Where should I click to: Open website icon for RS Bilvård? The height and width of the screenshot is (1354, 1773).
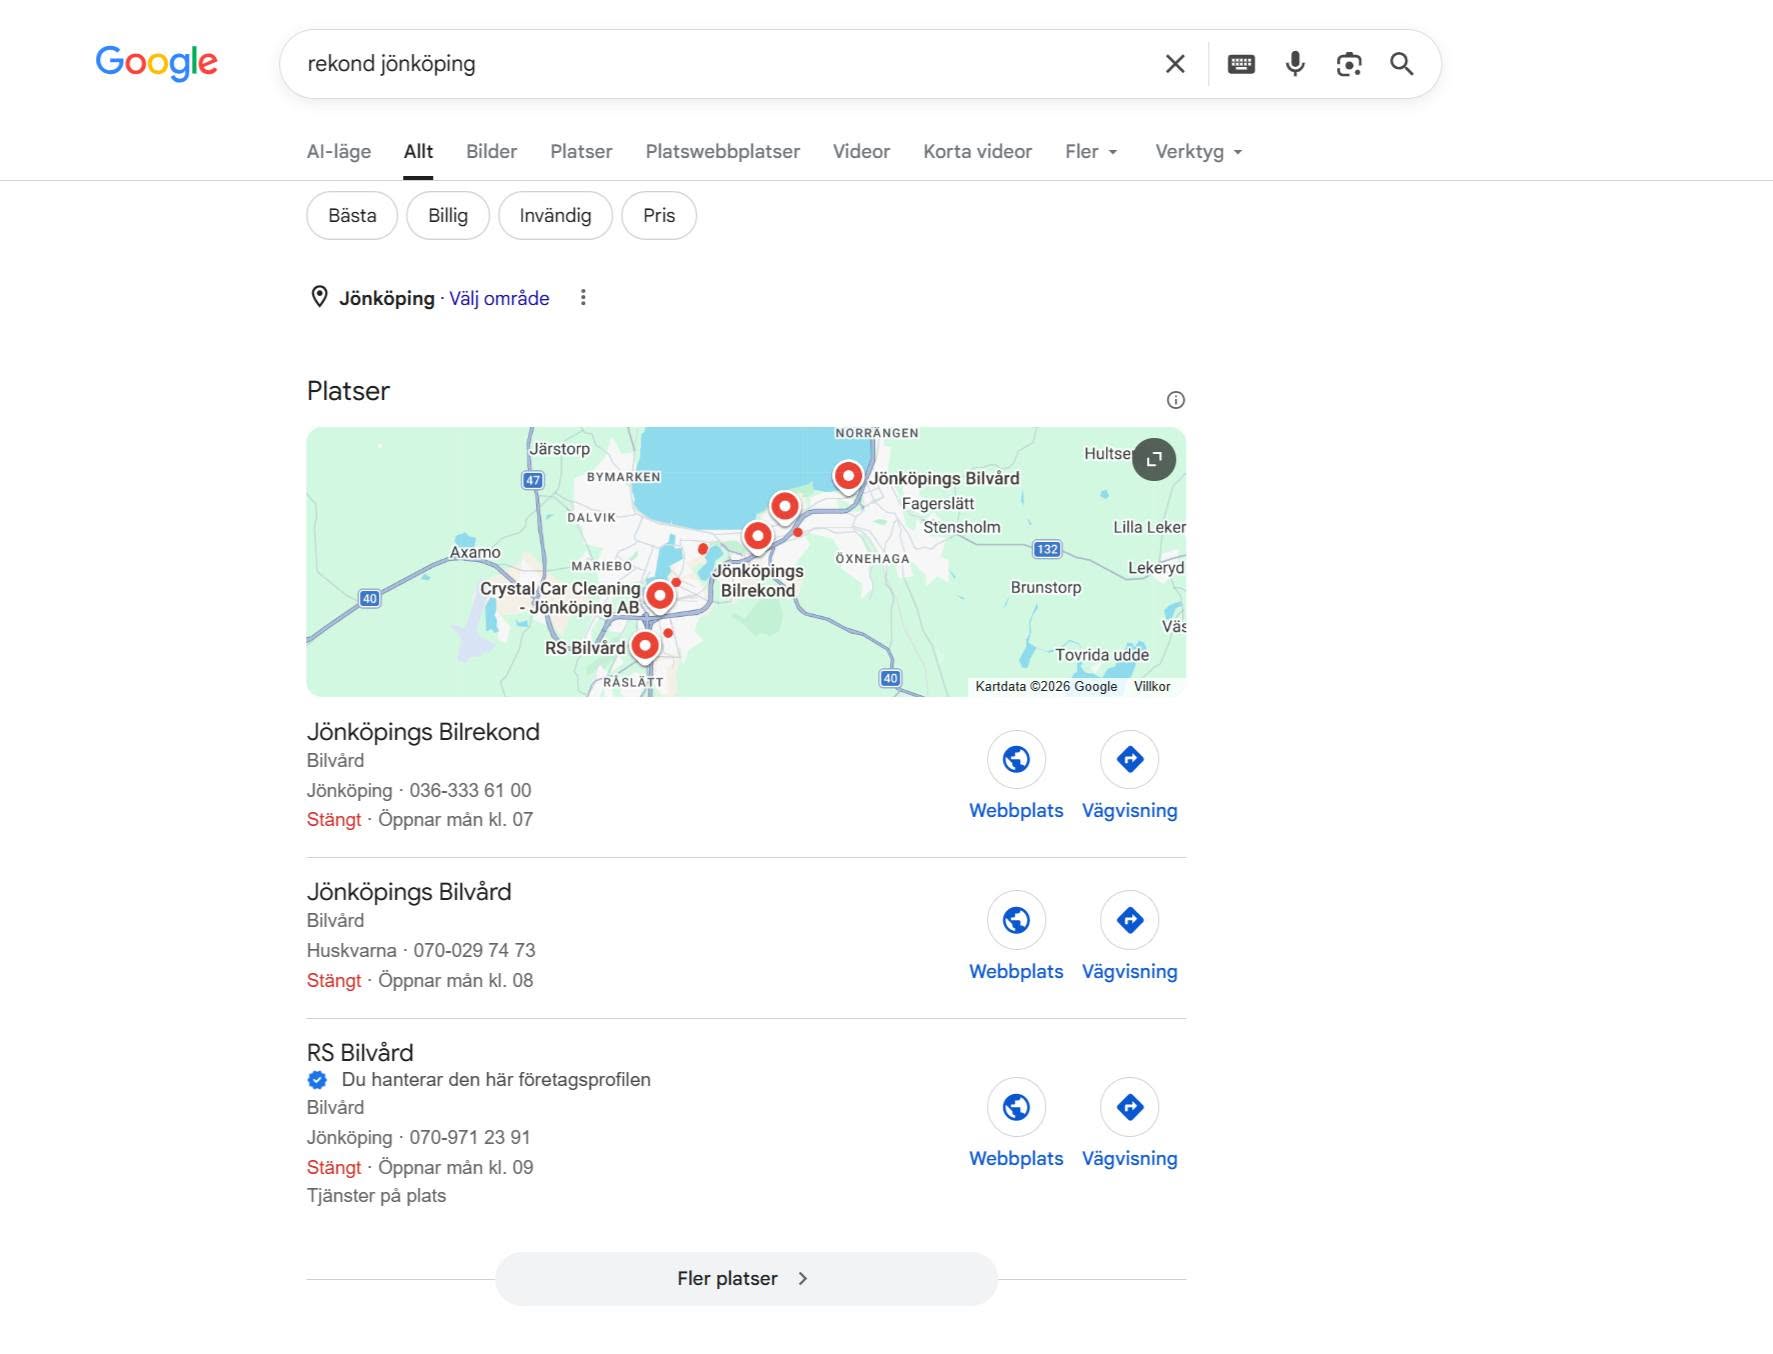coord(1016,1107)
